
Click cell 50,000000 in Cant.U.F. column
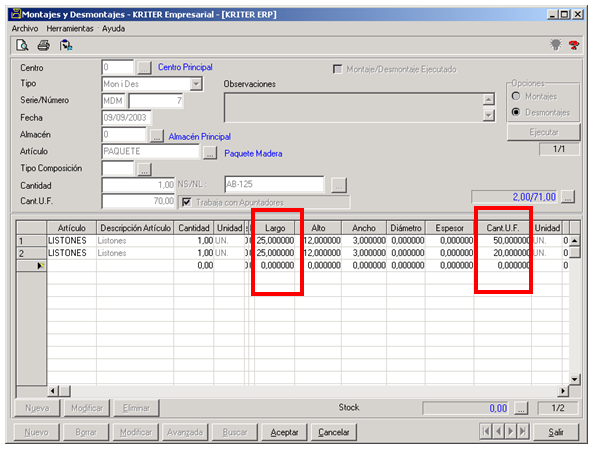[502, 241]
